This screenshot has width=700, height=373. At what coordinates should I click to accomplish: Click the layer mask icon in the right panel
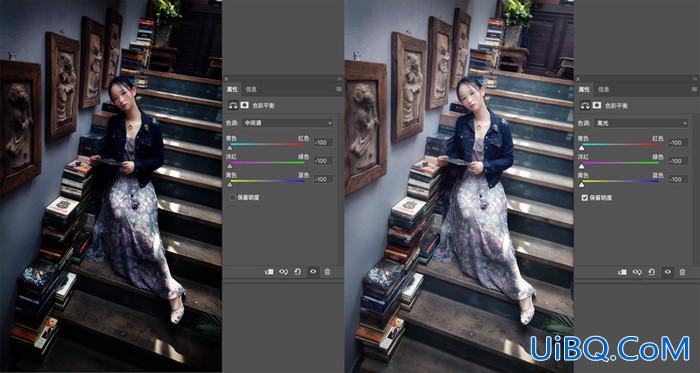(596, 106)
